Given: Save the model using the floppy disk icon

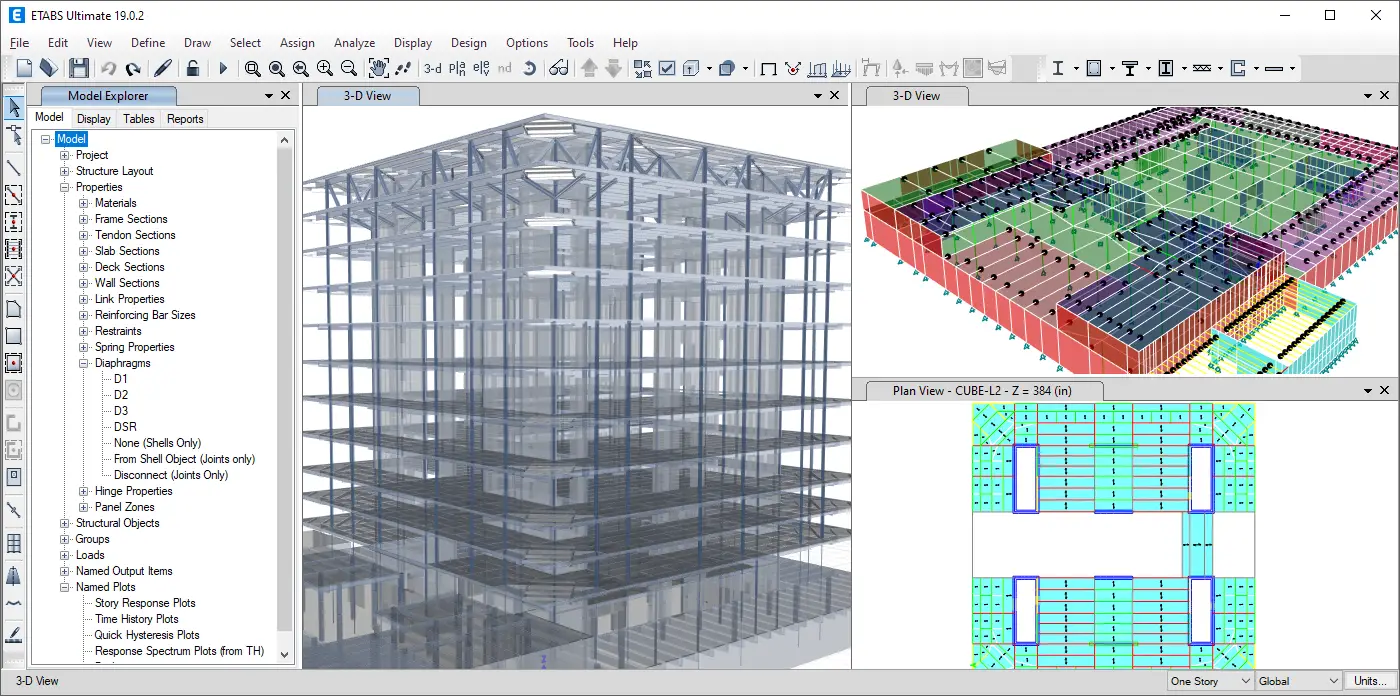Looking at the screenshot, I should [x=79, y=68].
